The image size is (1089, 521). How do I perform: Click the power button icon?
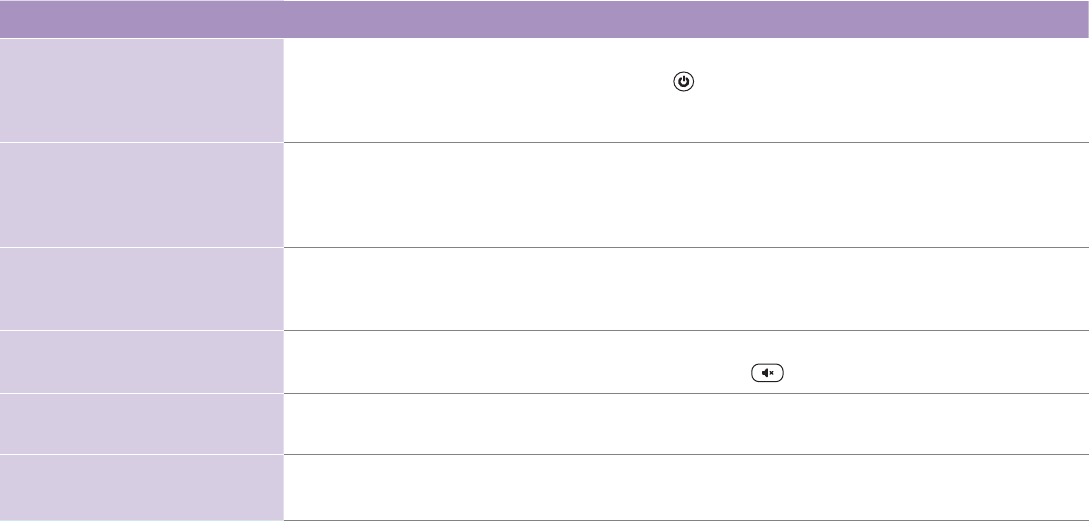683,82
